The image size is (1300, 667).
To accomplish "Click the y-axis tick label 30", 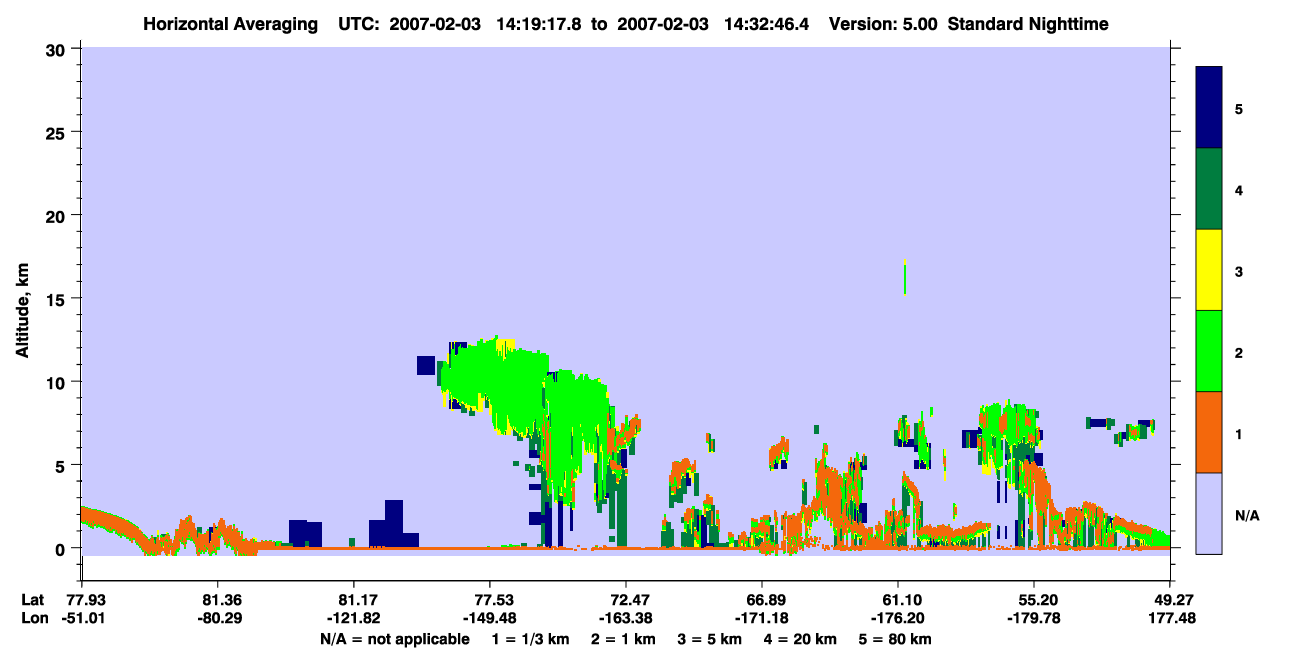I will [x=57, y=49].
